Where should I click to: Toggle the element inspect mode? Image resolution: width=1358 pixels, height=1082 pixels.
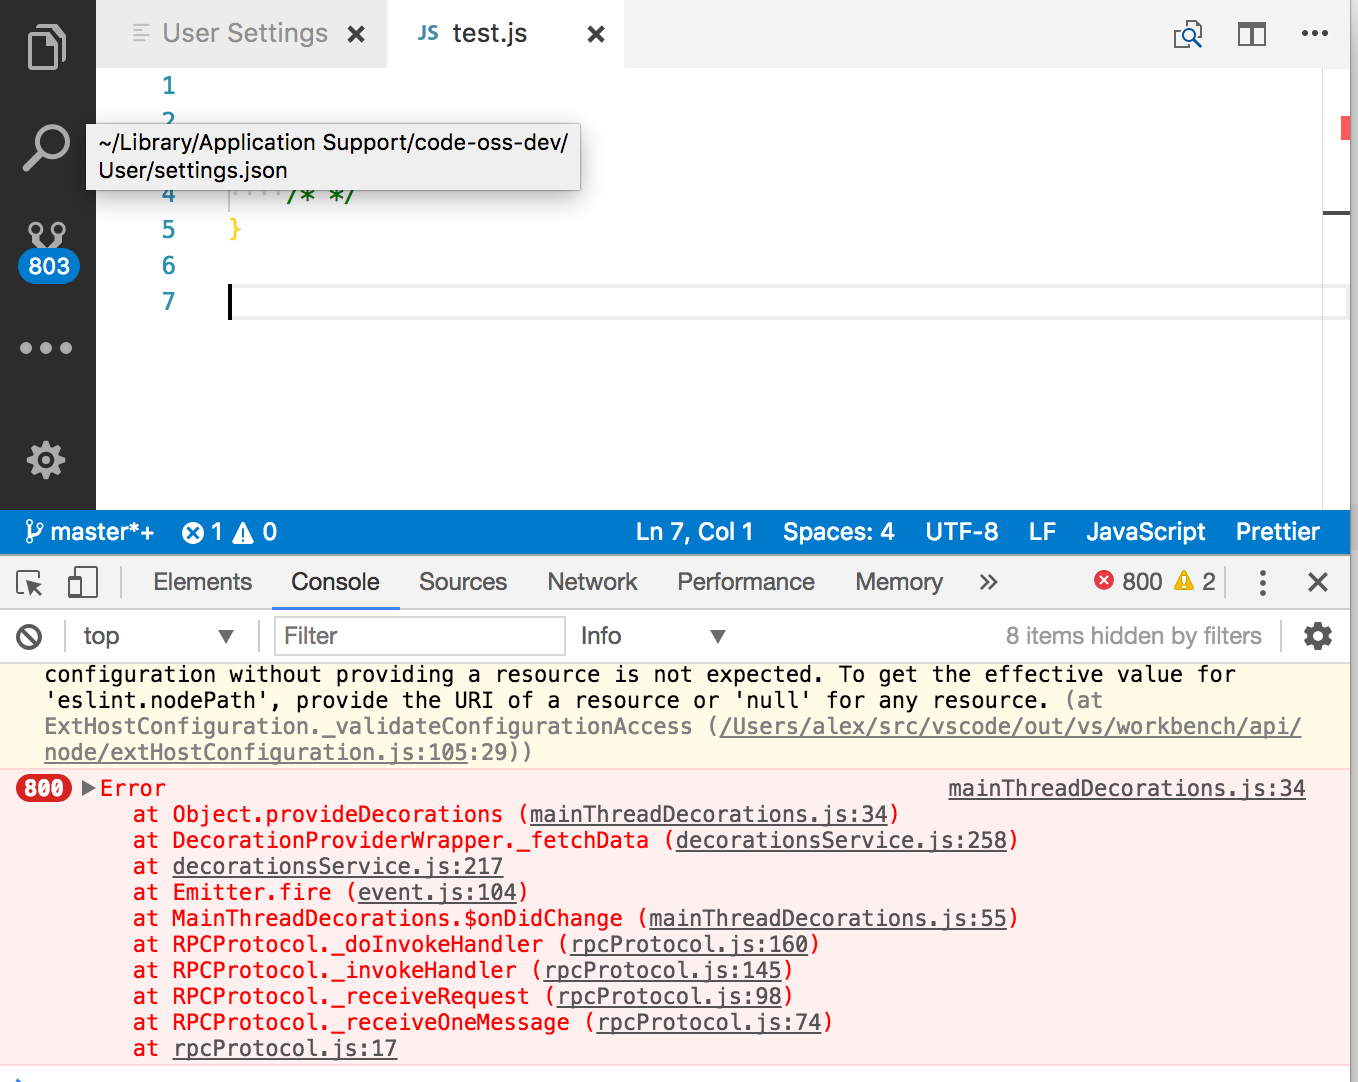pos(27,581)
